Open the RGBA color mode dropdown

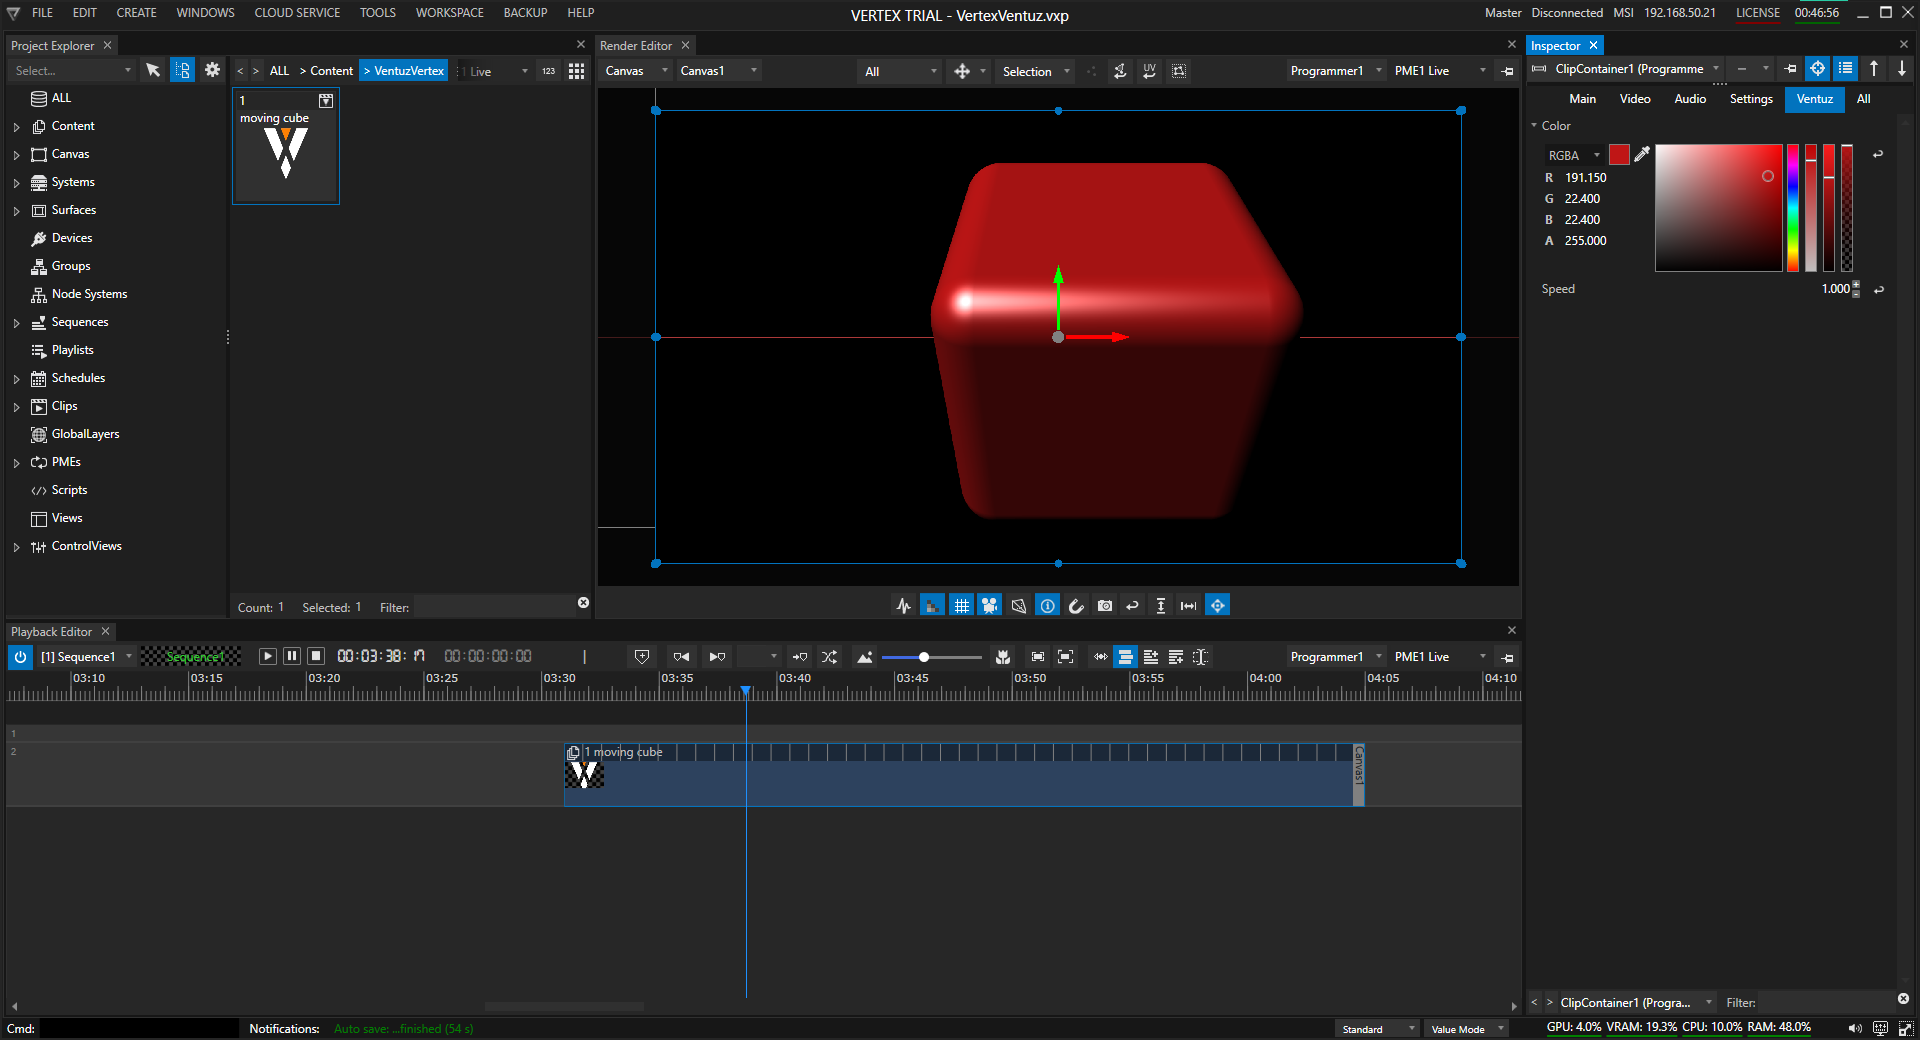[x=1574, y=155]
